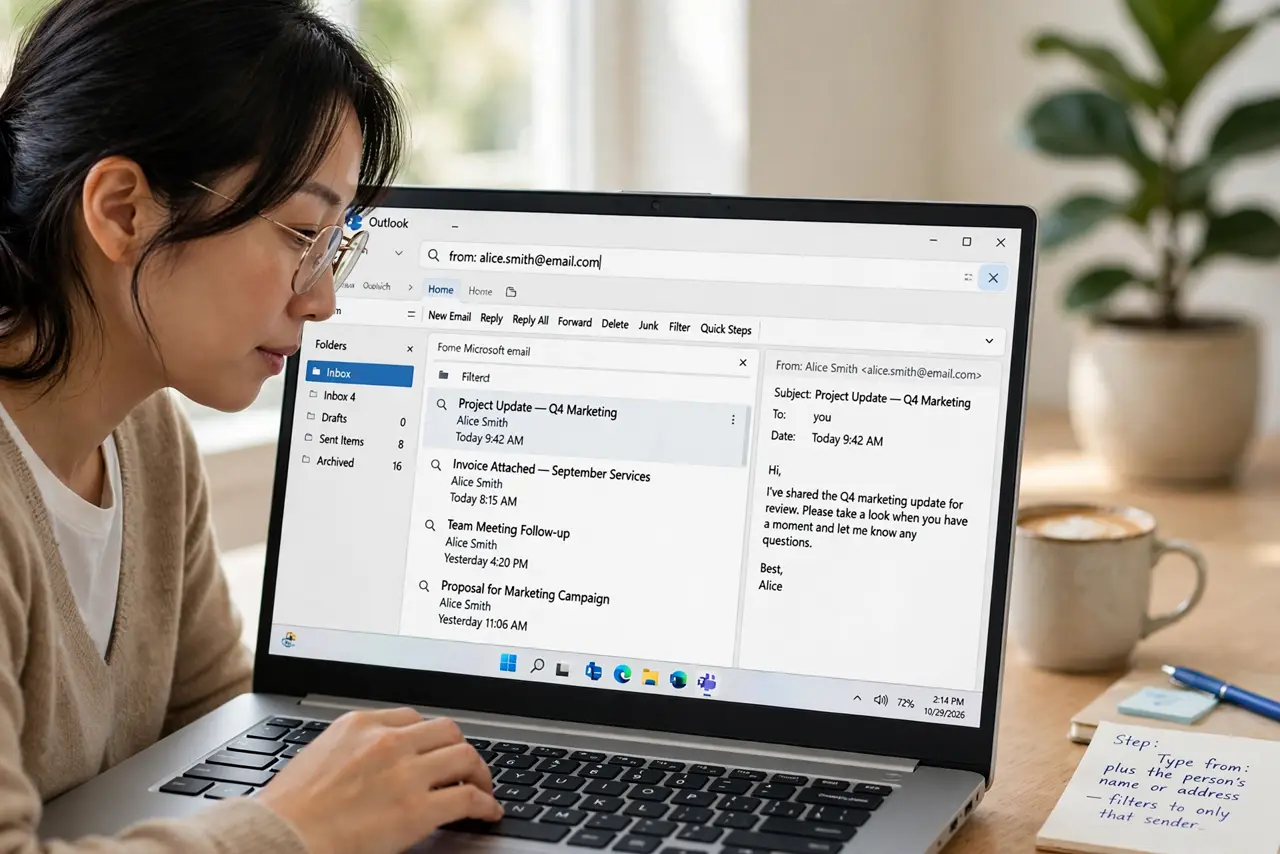
Task: Click the search icon beside the Invoice Attached email
Action: coord(436,465)
